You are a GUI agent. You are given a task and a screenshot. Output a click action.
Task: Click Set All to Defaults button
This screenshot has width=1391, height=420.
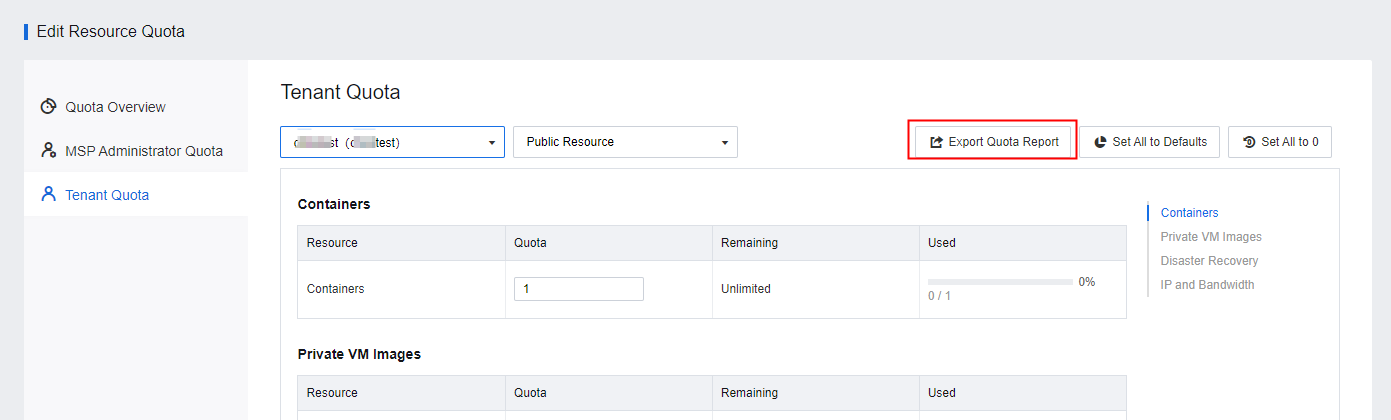pyautogui.click(x=1150, y=142)
